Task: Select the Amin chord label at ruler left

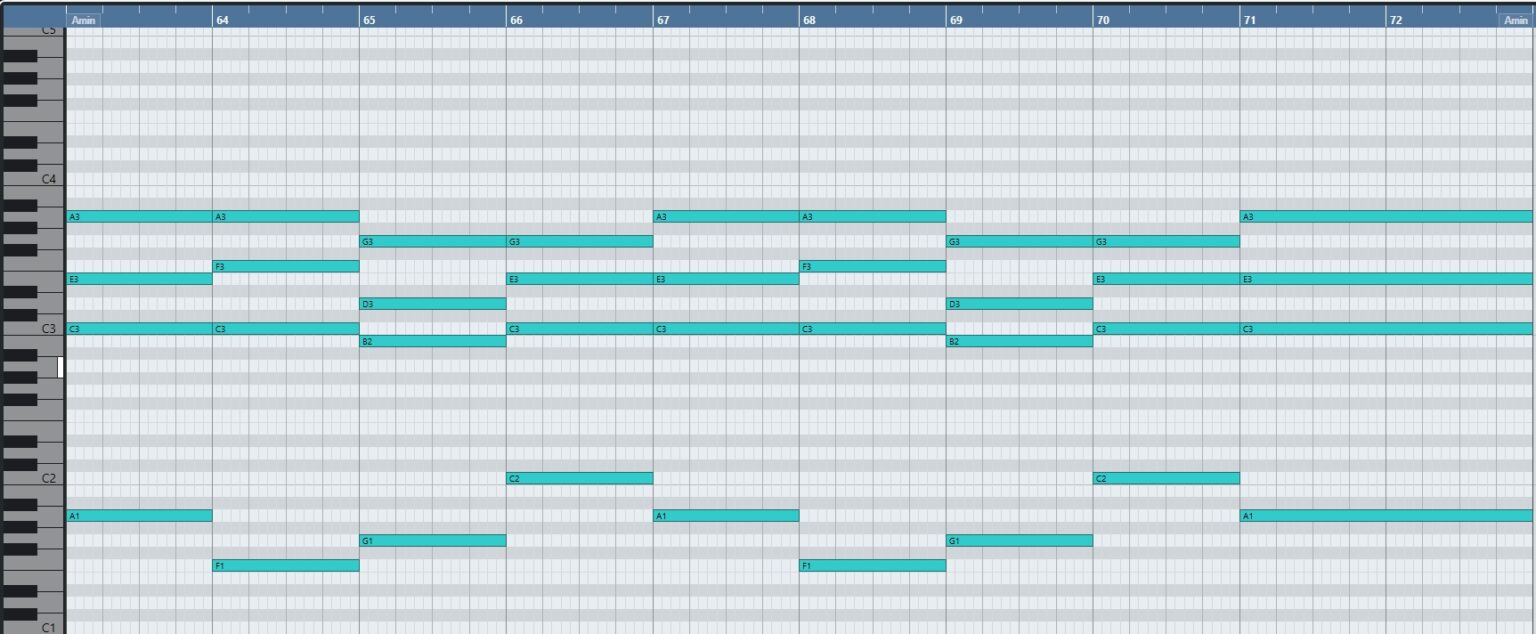Action: 84,20
